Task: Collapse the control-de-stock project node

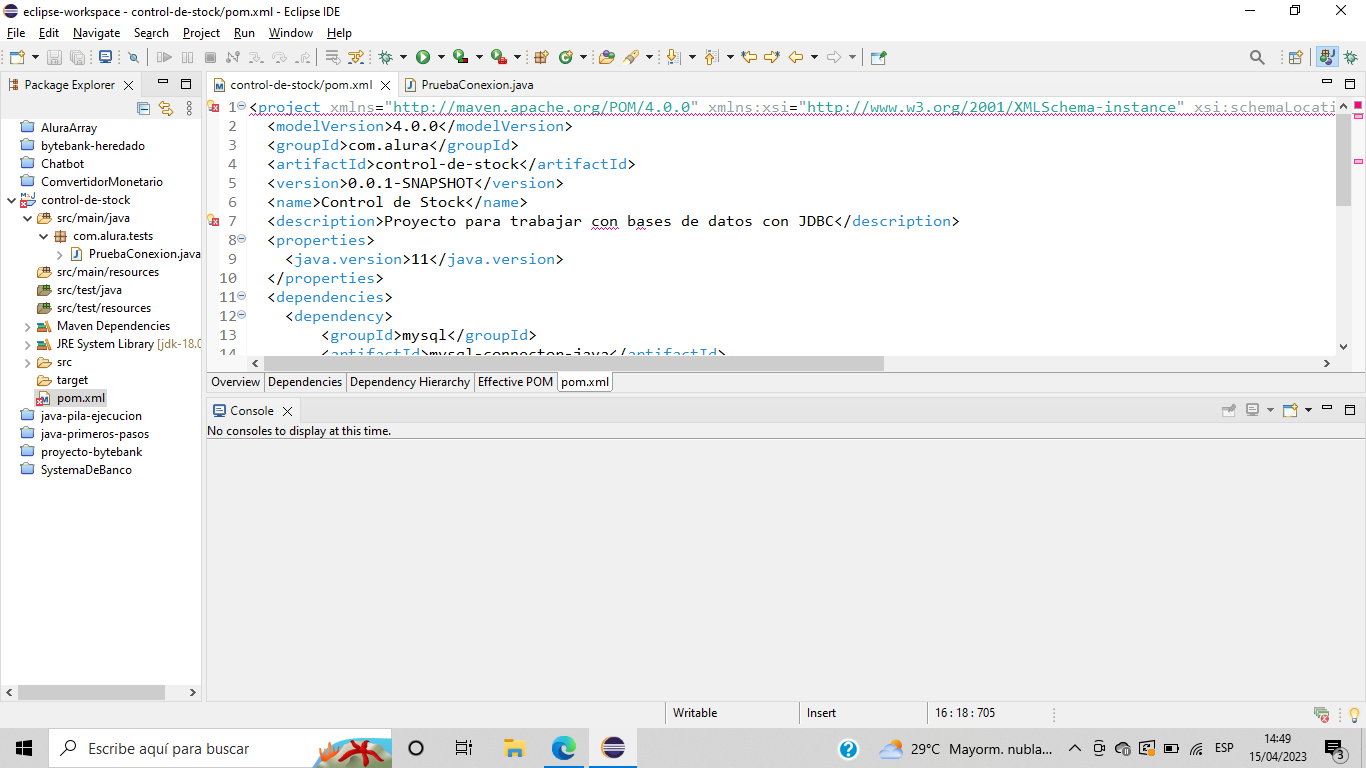Action: pos(12,200)
